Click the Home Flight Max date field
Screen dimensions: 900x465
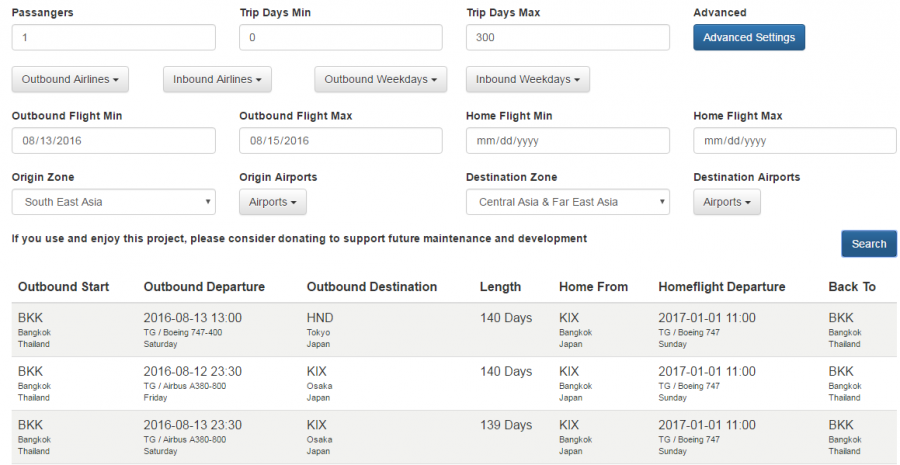[794, 141]
